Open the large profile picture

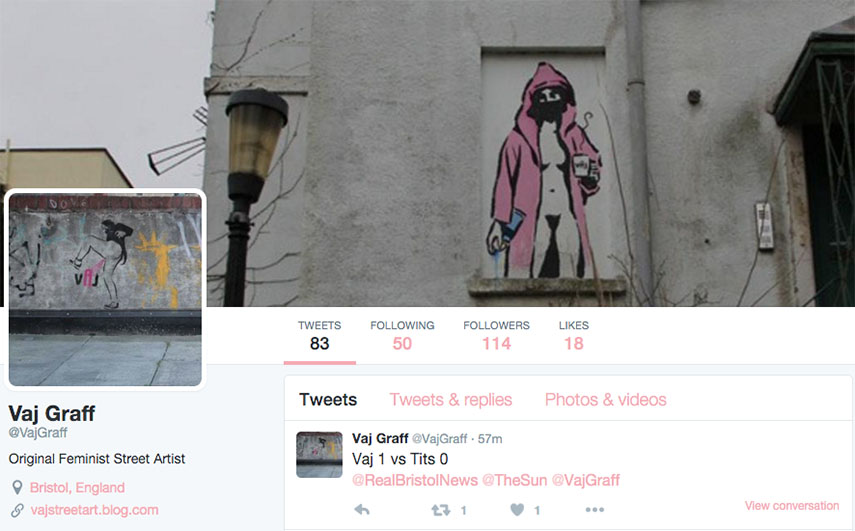point(105,289)
